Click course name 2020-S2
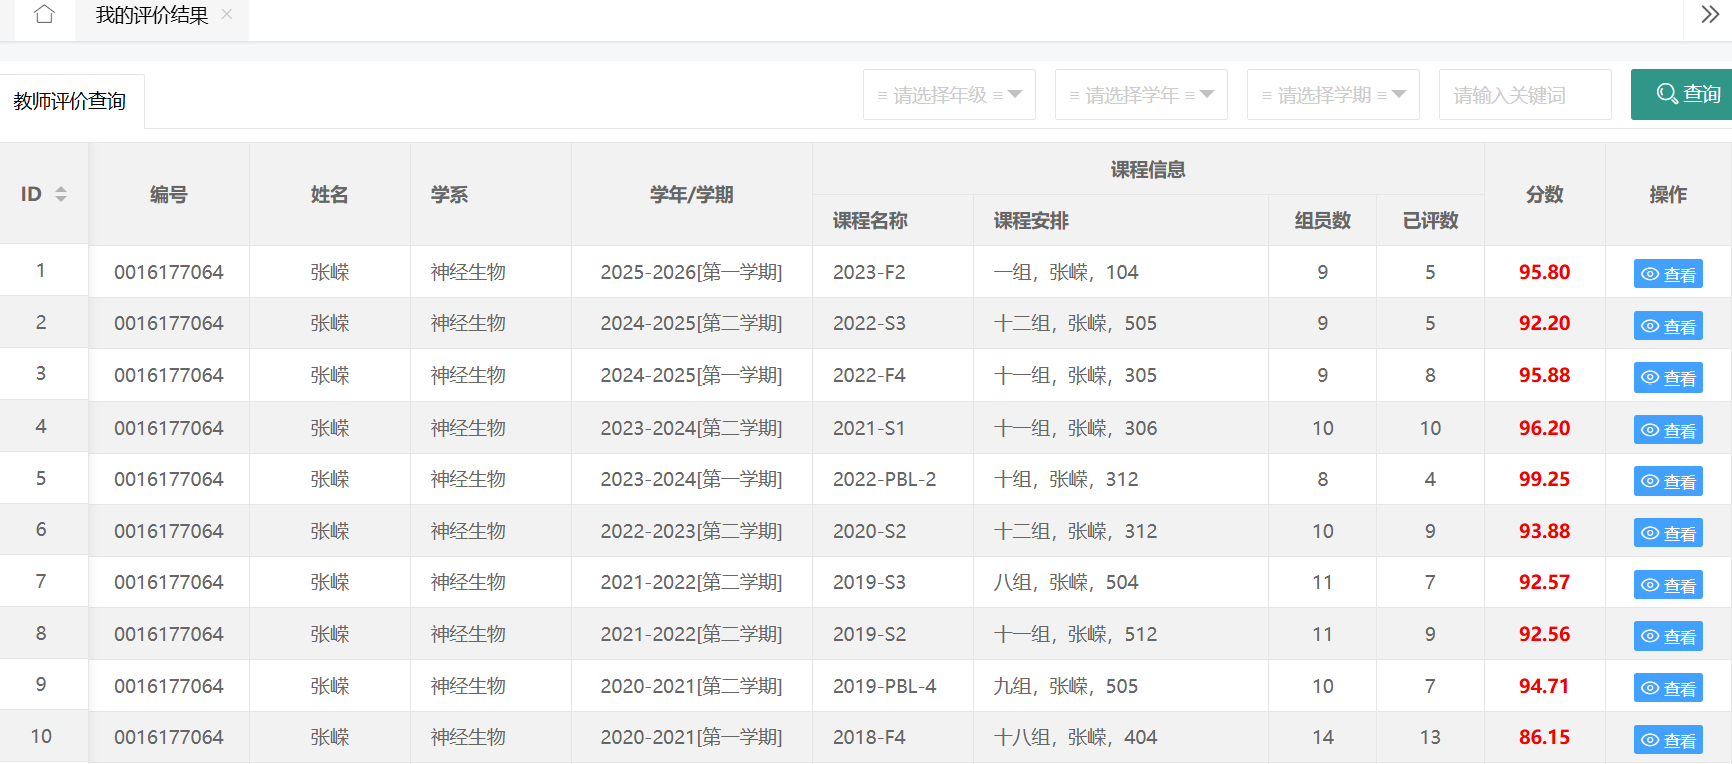The height and width of the screenshot is (764, 1732). click(x=869, y=531)
